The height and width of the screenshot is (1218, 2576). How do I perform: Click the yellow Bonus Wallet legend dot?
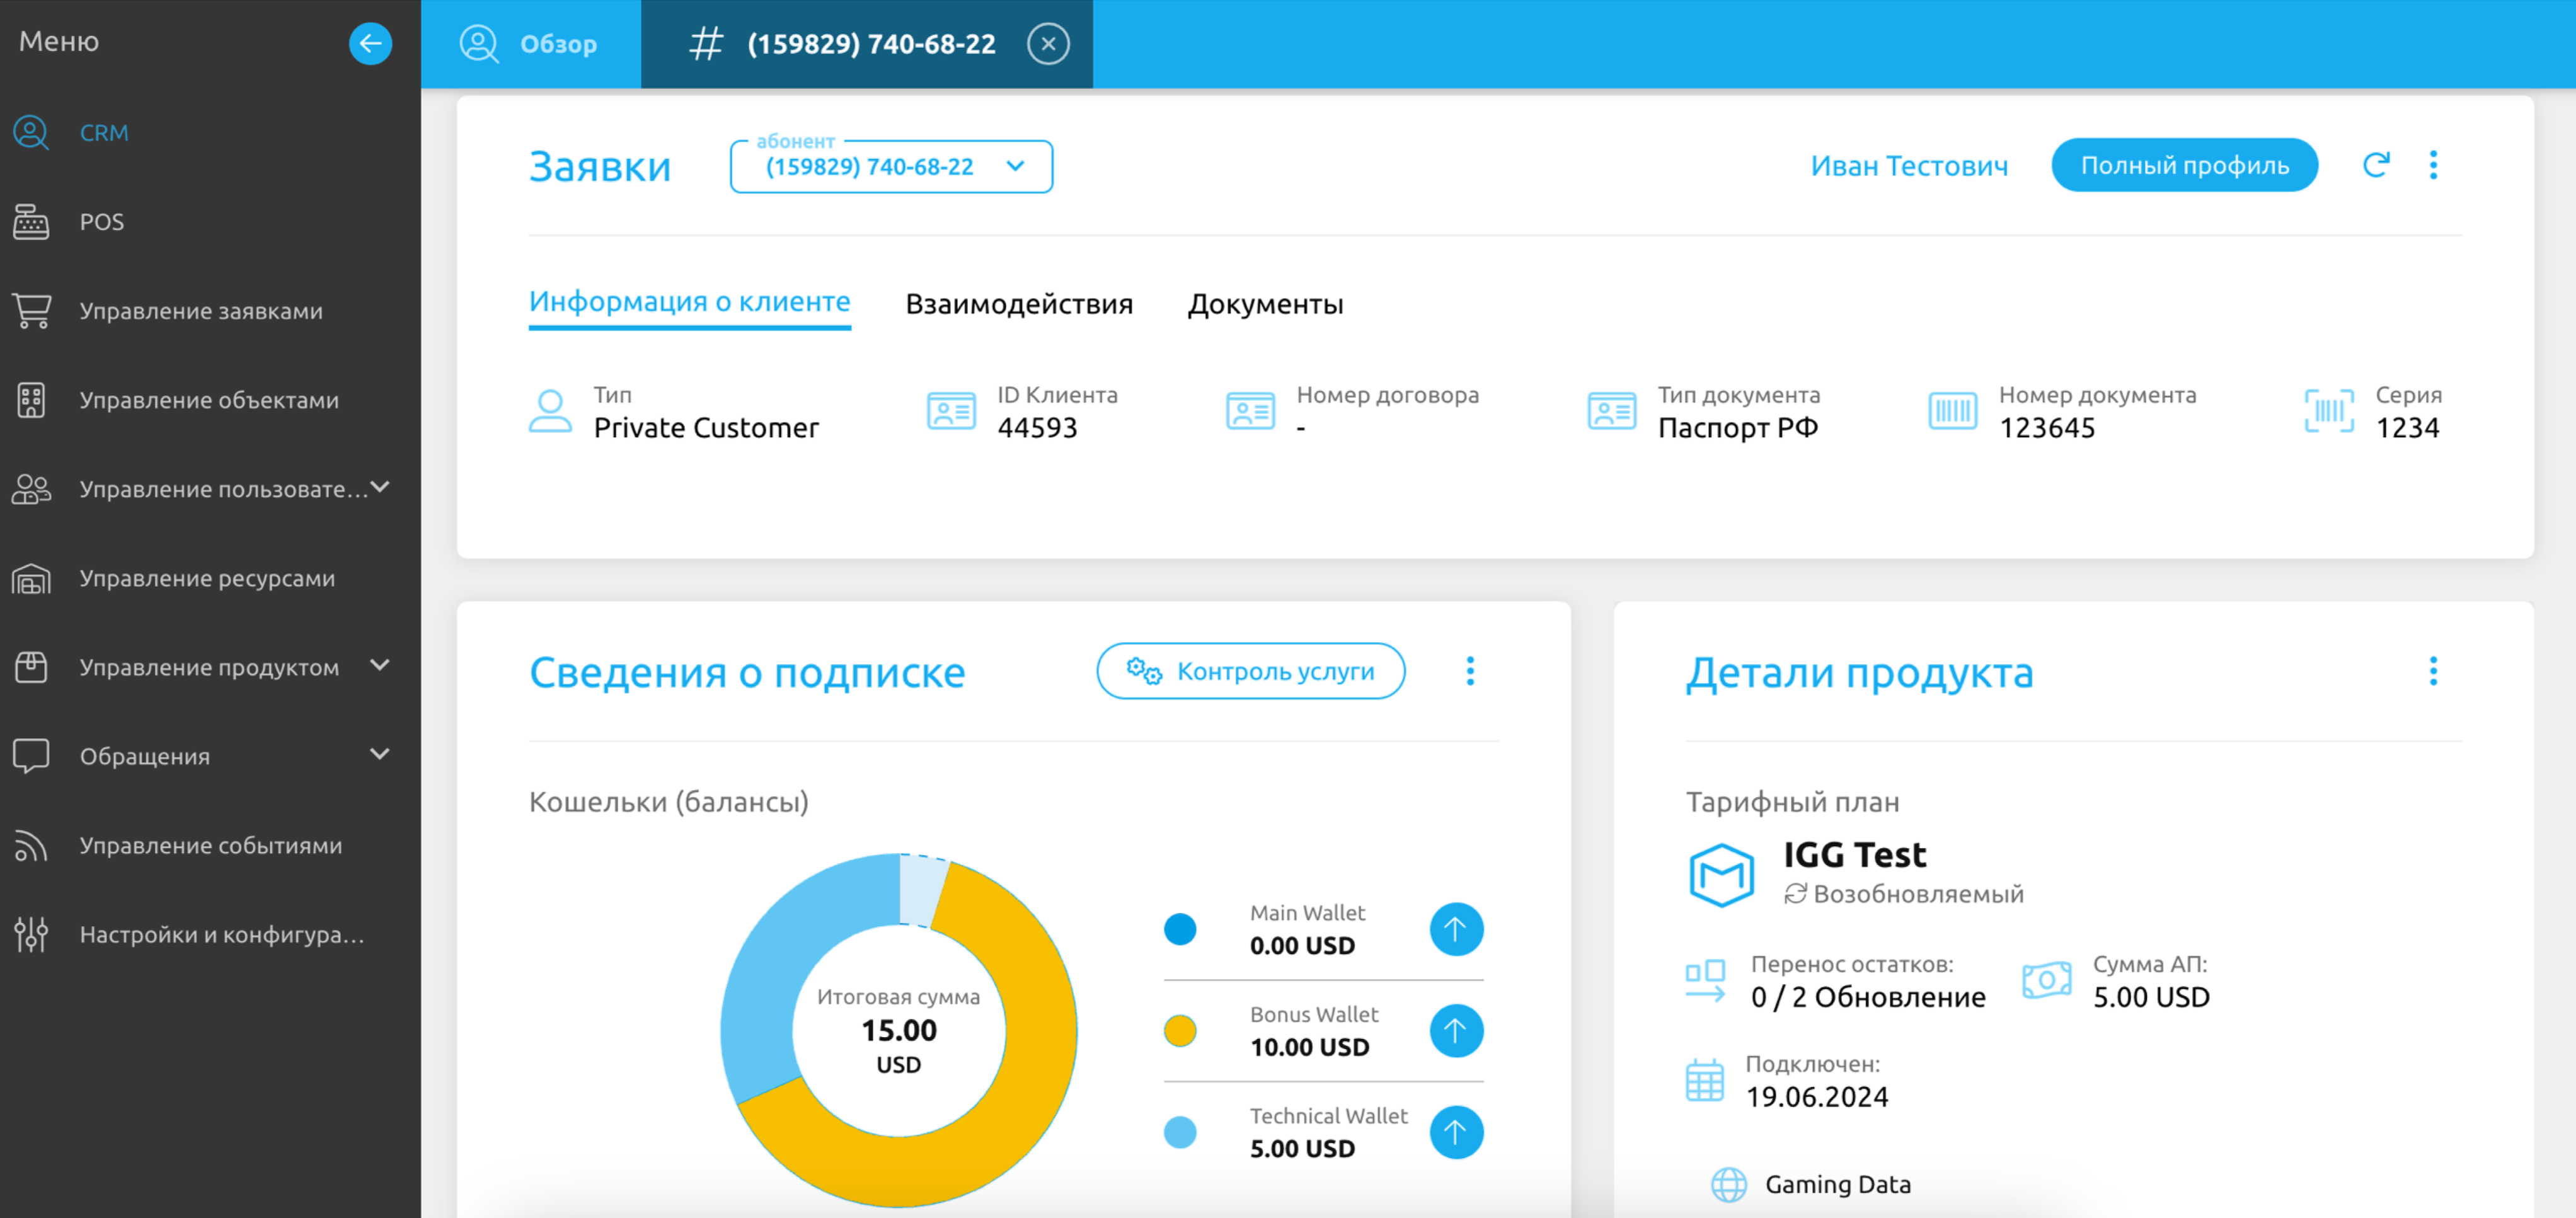(1180, 1031)
